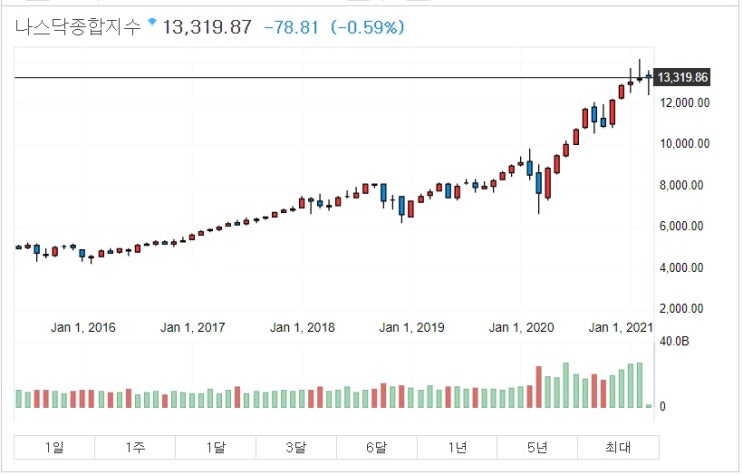Screen dimensions: 743x475
Task: Select the 1주 time range
Action: point(135,448)
